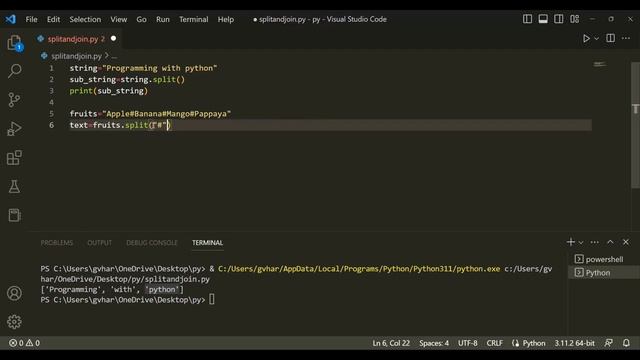Click the fruits string on line 5
The image size is (640, 360).
click(x=167, y=113)
